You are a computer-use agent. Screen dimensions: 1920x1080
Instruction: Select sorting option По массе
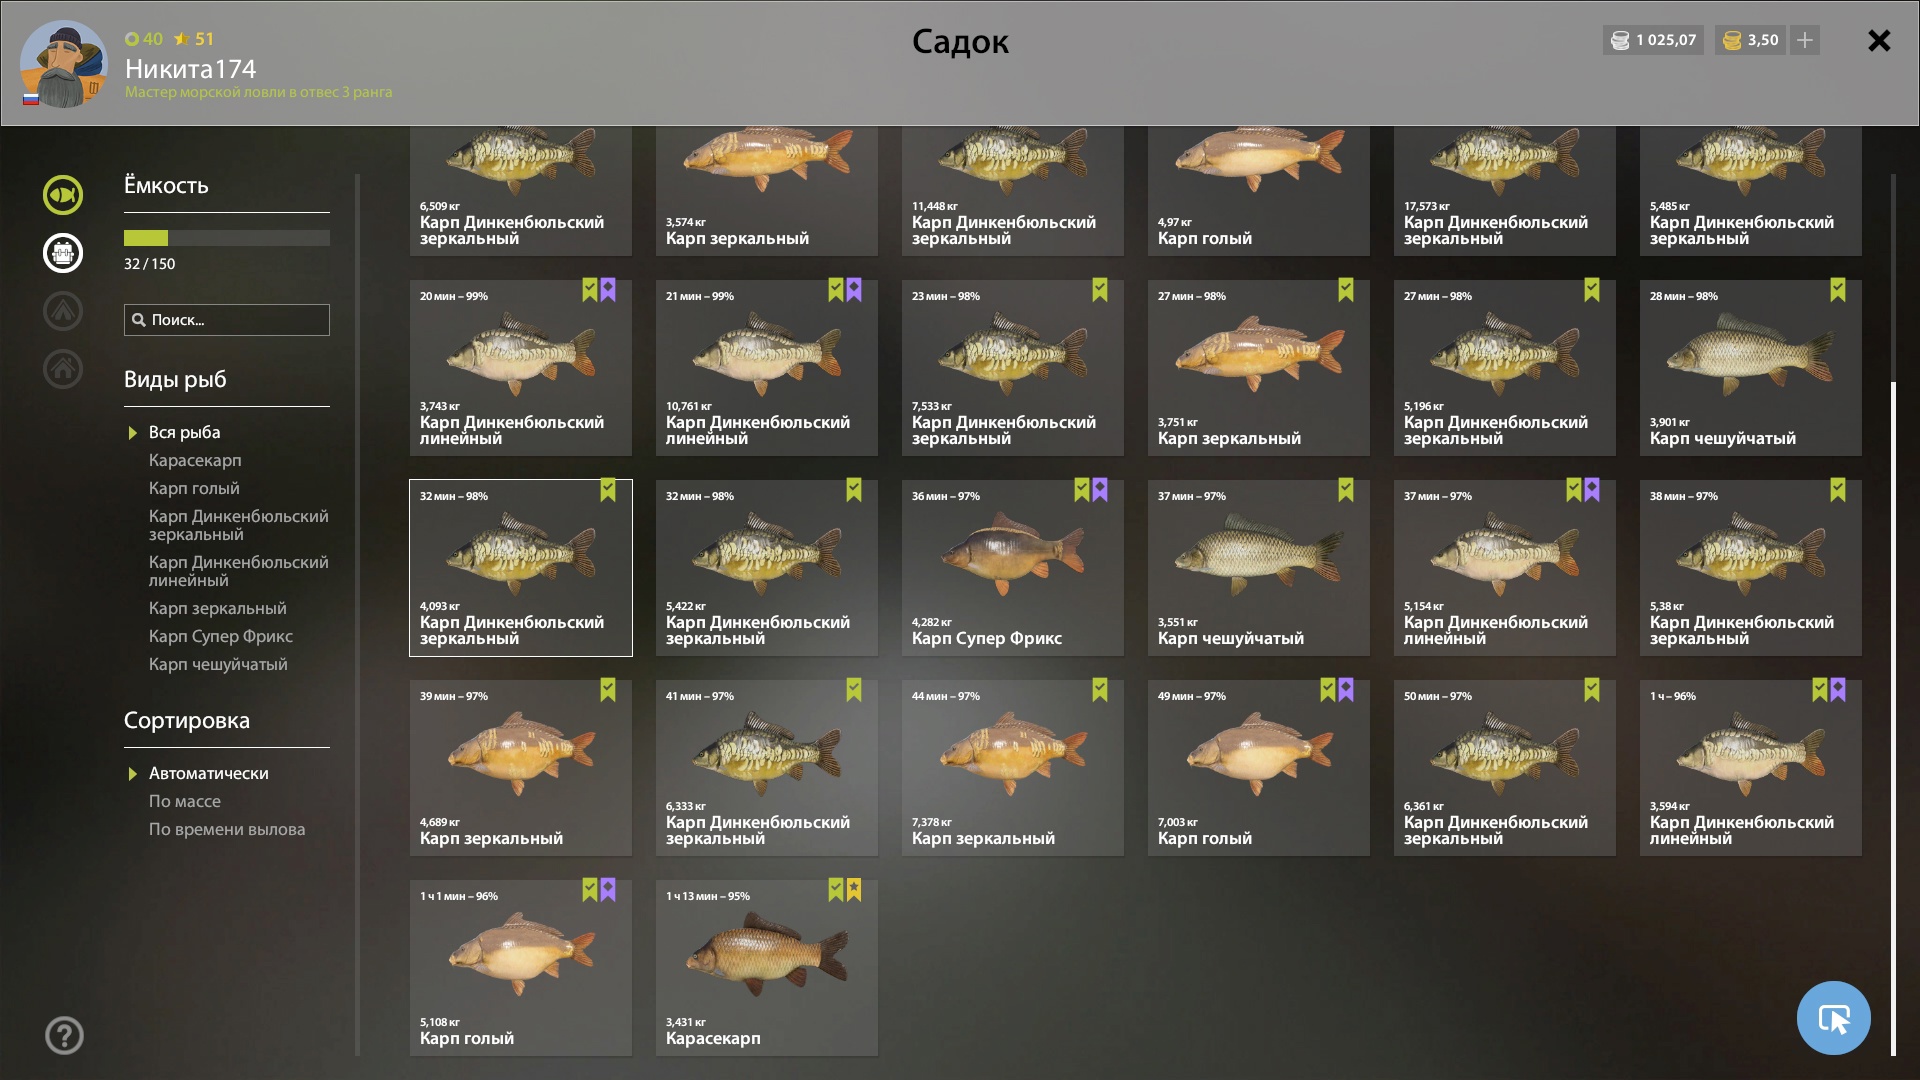point(185,801)
